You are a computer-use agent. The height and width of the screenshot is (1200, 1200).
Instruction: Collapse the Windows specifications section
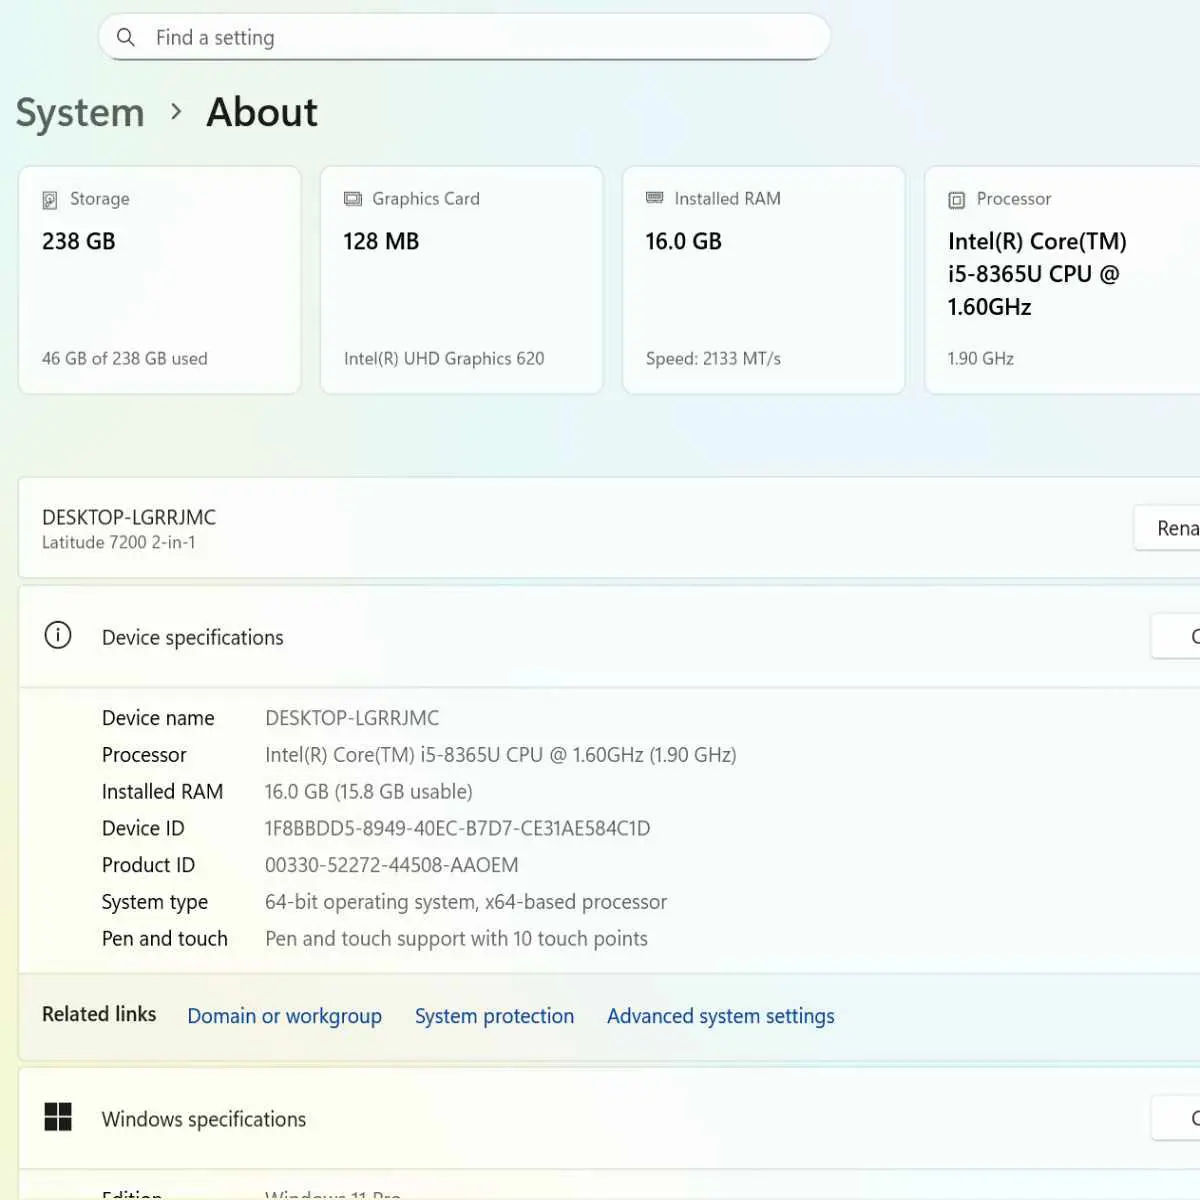coord(609,1119)
